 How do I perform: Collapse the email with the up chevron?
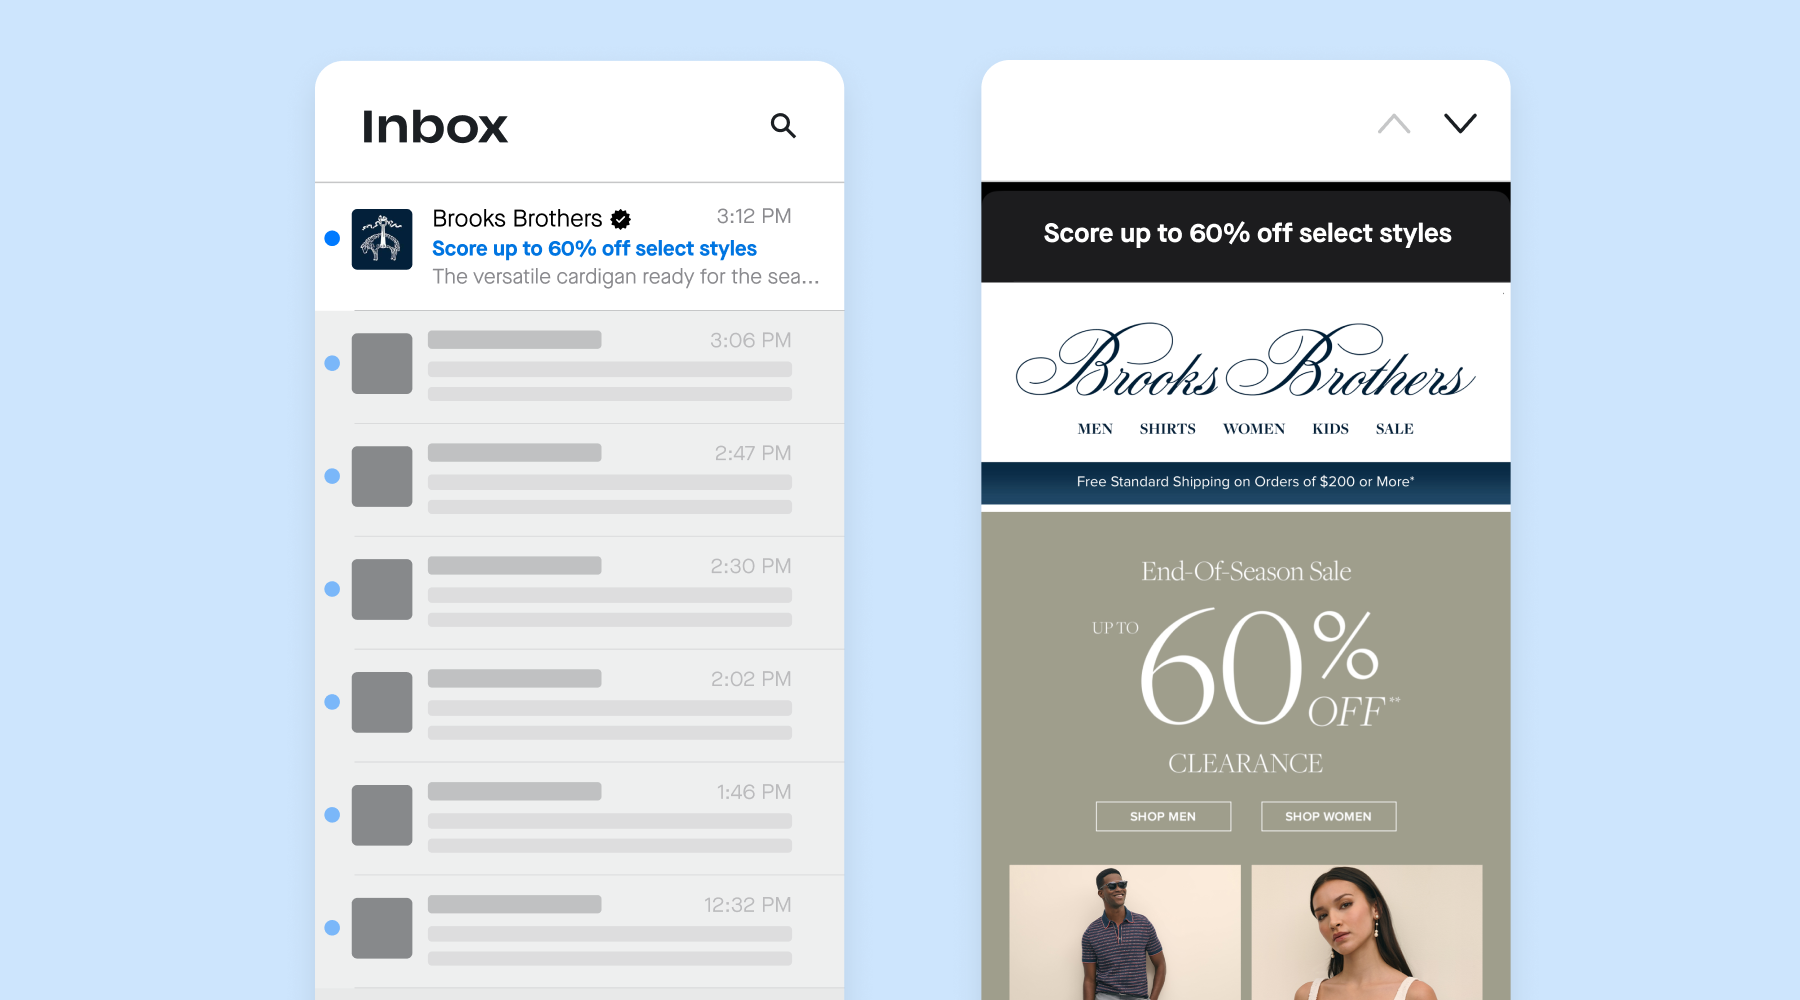[1394, 122]
